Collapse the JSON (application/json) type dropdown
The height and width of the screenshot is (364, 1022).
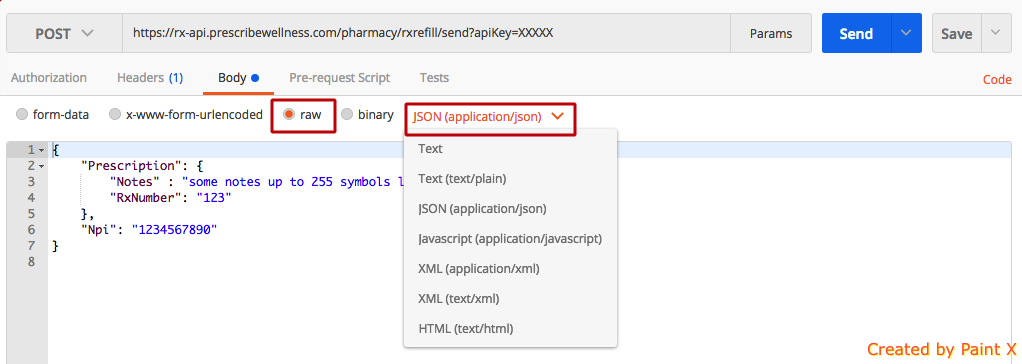[489, 117]
